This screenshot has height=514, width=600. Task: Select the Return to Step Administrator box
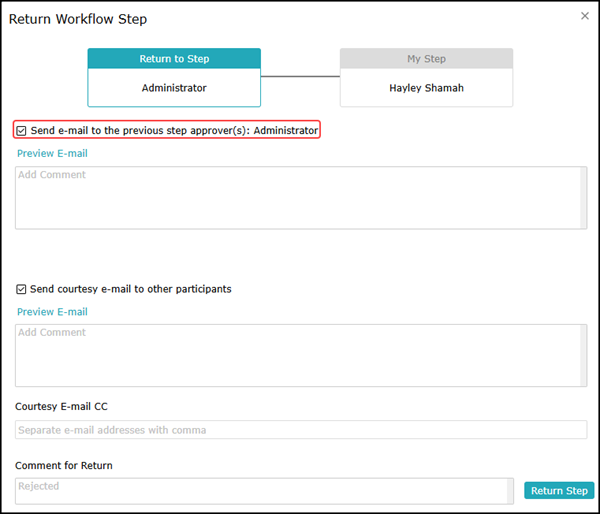point(174,77)
